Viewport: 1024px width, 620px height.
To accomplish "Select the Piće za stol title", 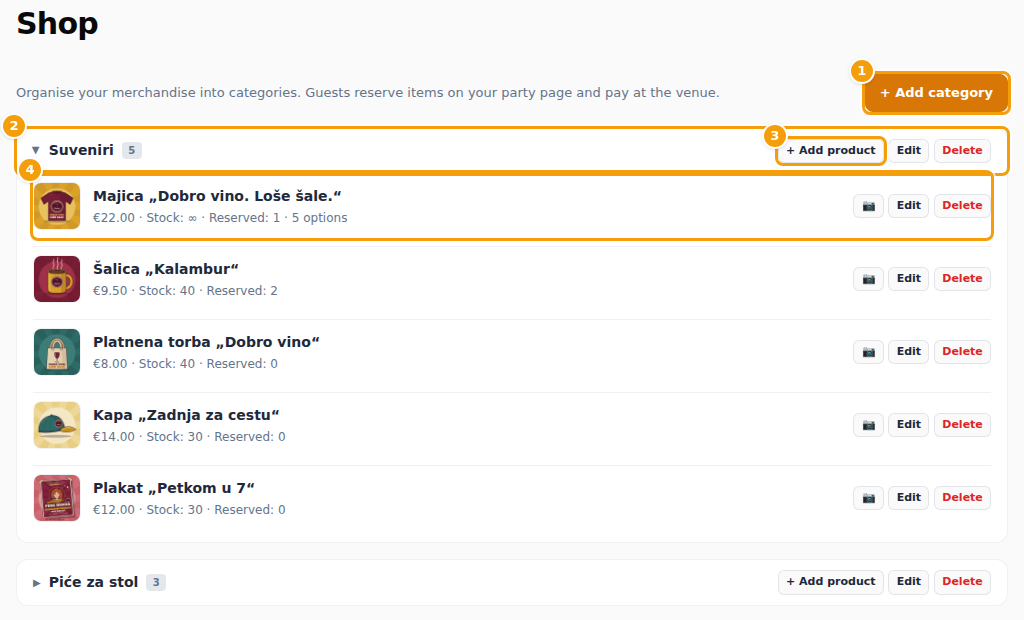I will click(x=93, y=582).
